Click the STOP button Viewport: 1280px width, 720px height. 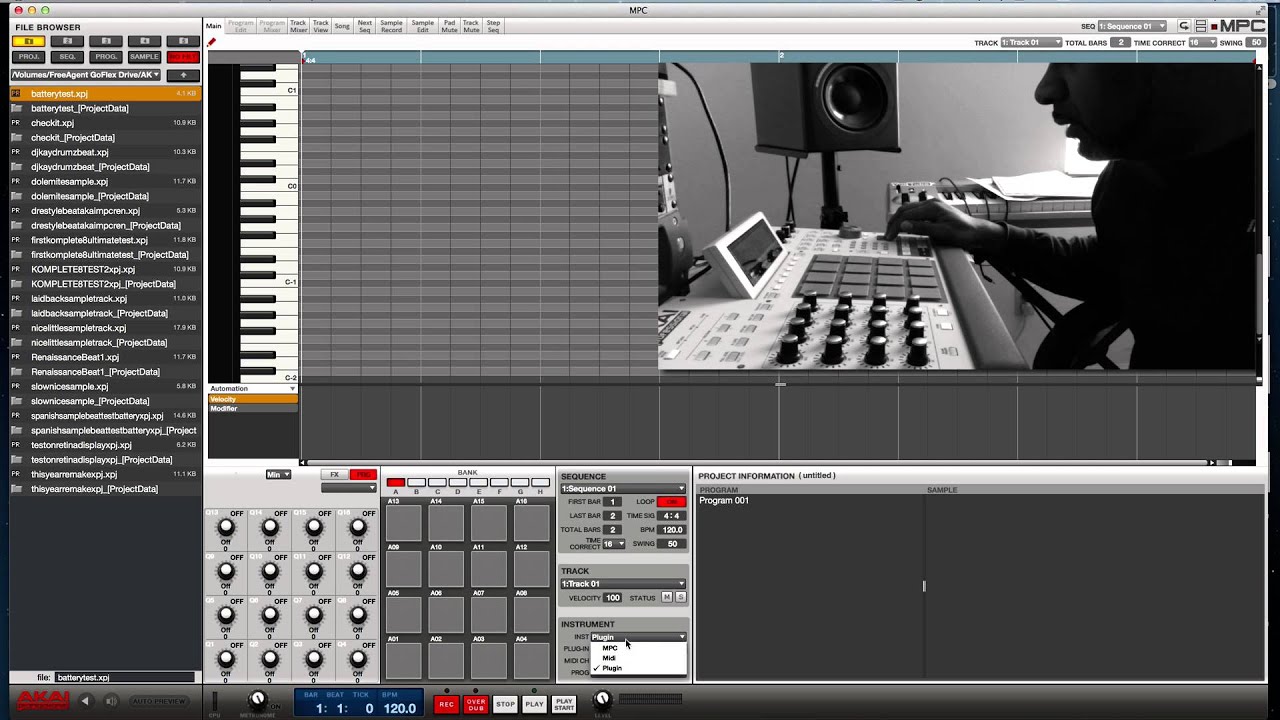pyautogui.click(x=505, y=704)
